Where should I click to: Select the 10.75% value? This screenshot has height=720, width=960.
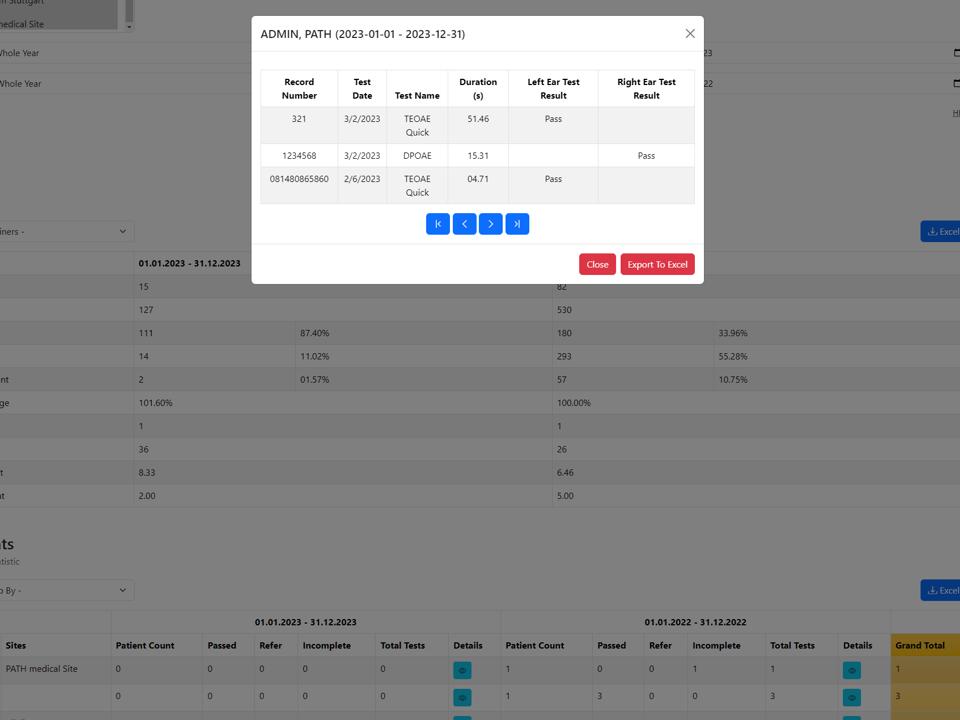point(733,380)
